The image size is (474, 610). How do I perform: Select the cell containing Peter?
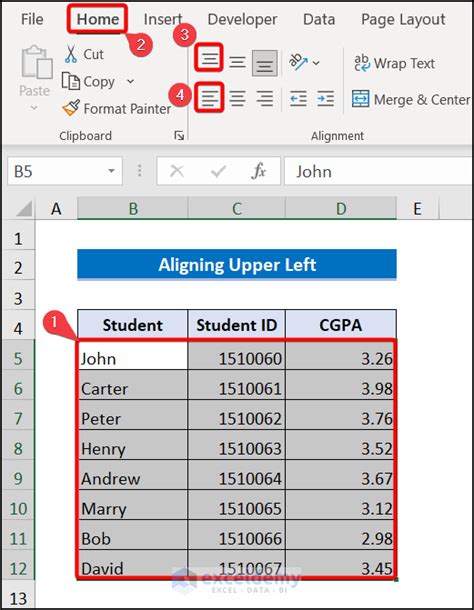pyautogui.click(x=133, y=415)
